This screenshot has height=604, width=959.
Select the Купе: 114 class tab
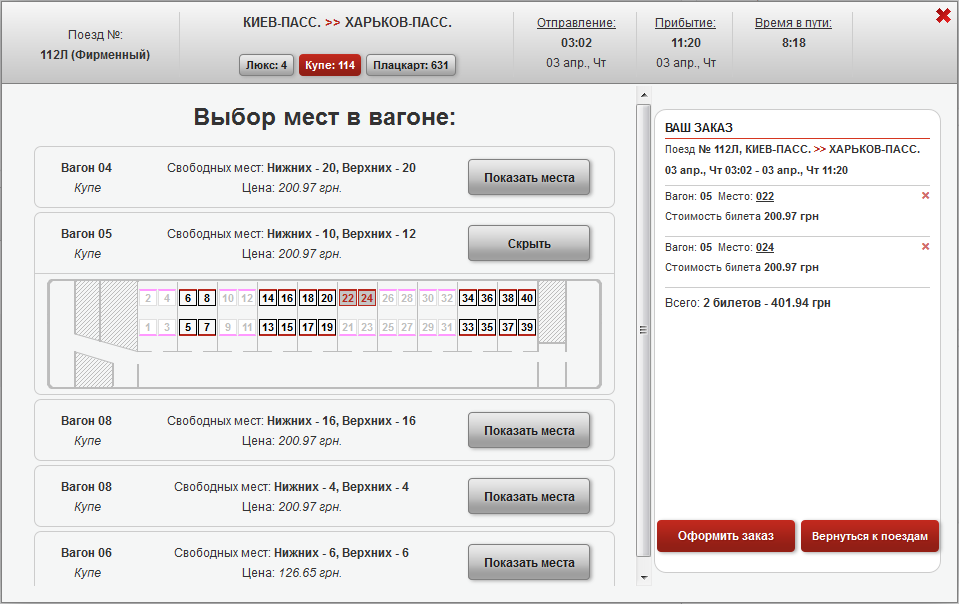click(330, 66)
